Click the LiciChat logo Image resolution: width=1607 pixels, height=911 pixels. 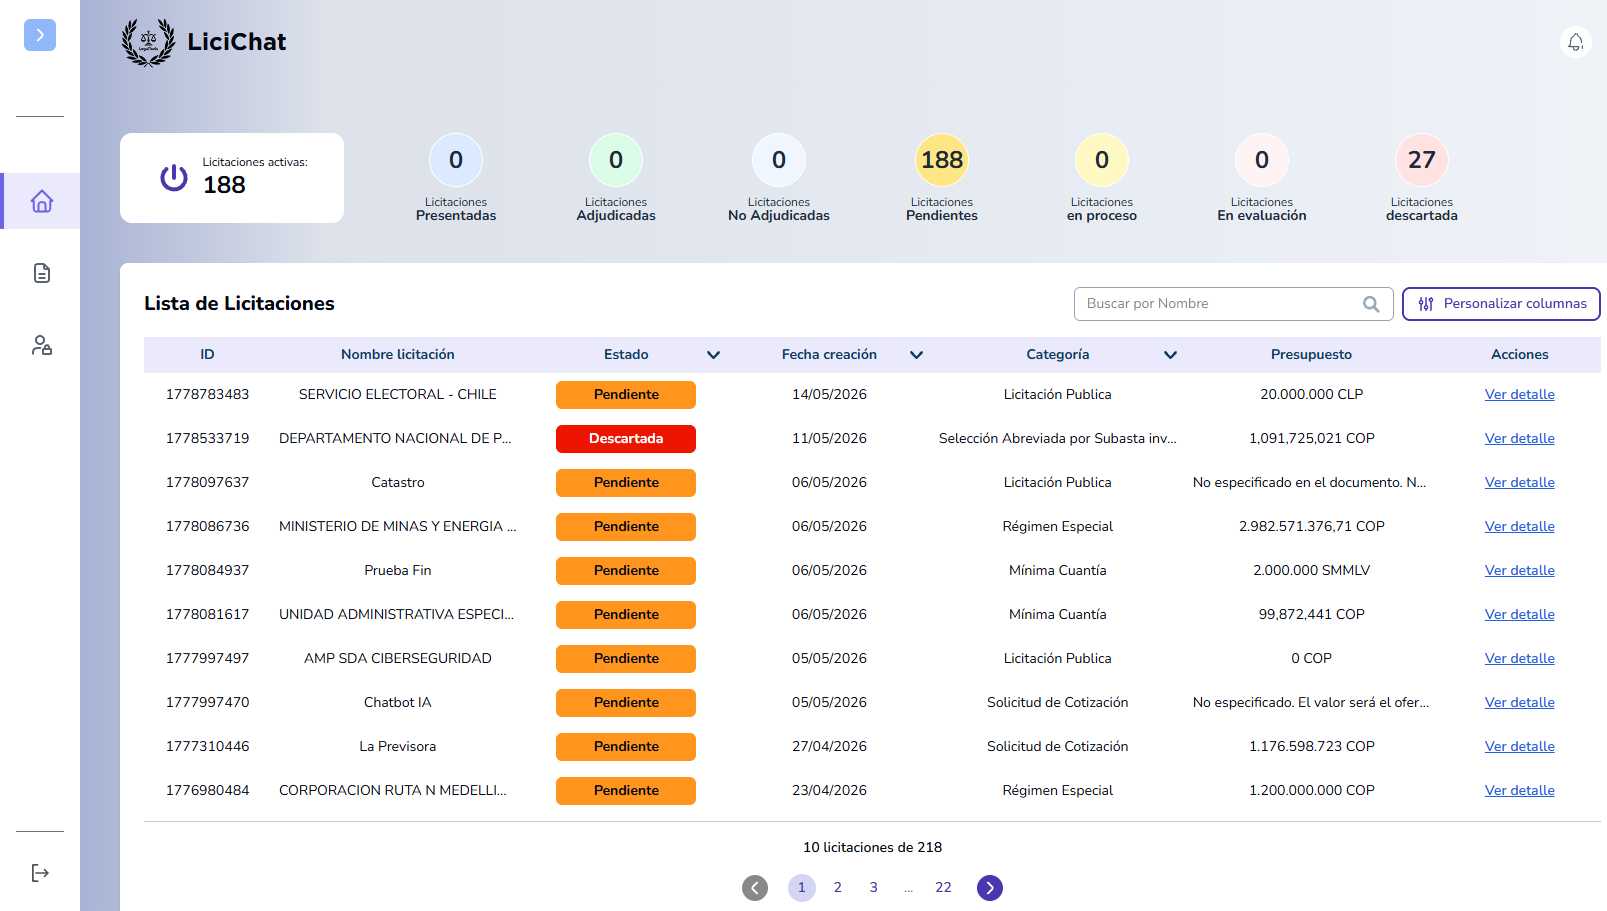pyautogui.click(x=204, y=42)
